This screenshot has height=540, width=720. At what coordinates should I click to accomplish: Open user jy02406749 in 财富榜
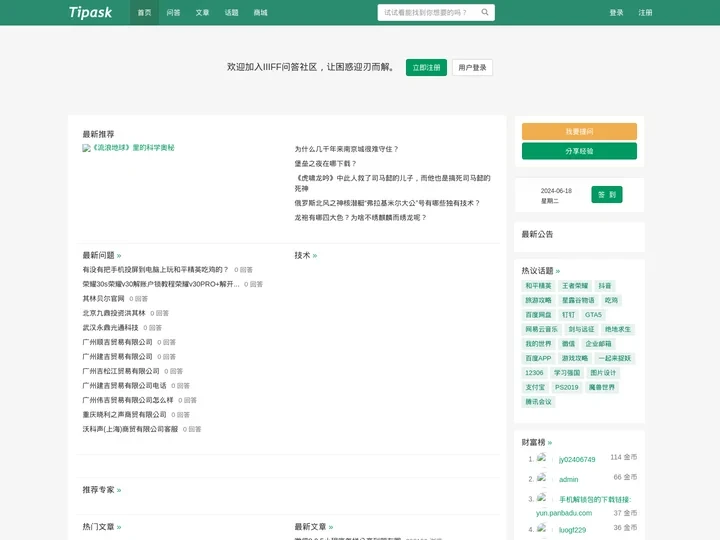point(577,460)
